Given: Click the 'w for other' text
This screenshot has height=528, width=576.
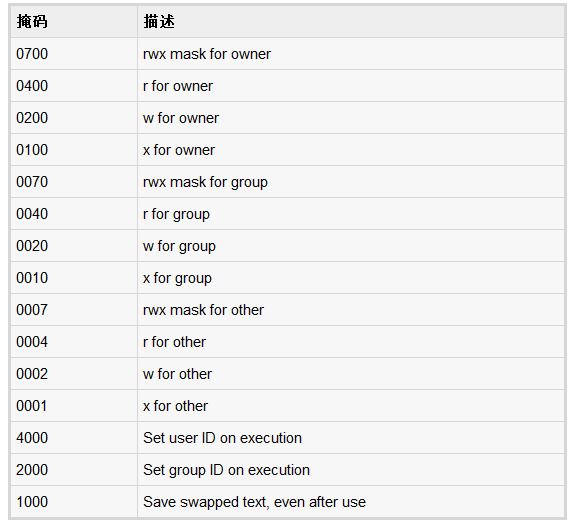Looking at the screenshot, I should click(177, 374).
